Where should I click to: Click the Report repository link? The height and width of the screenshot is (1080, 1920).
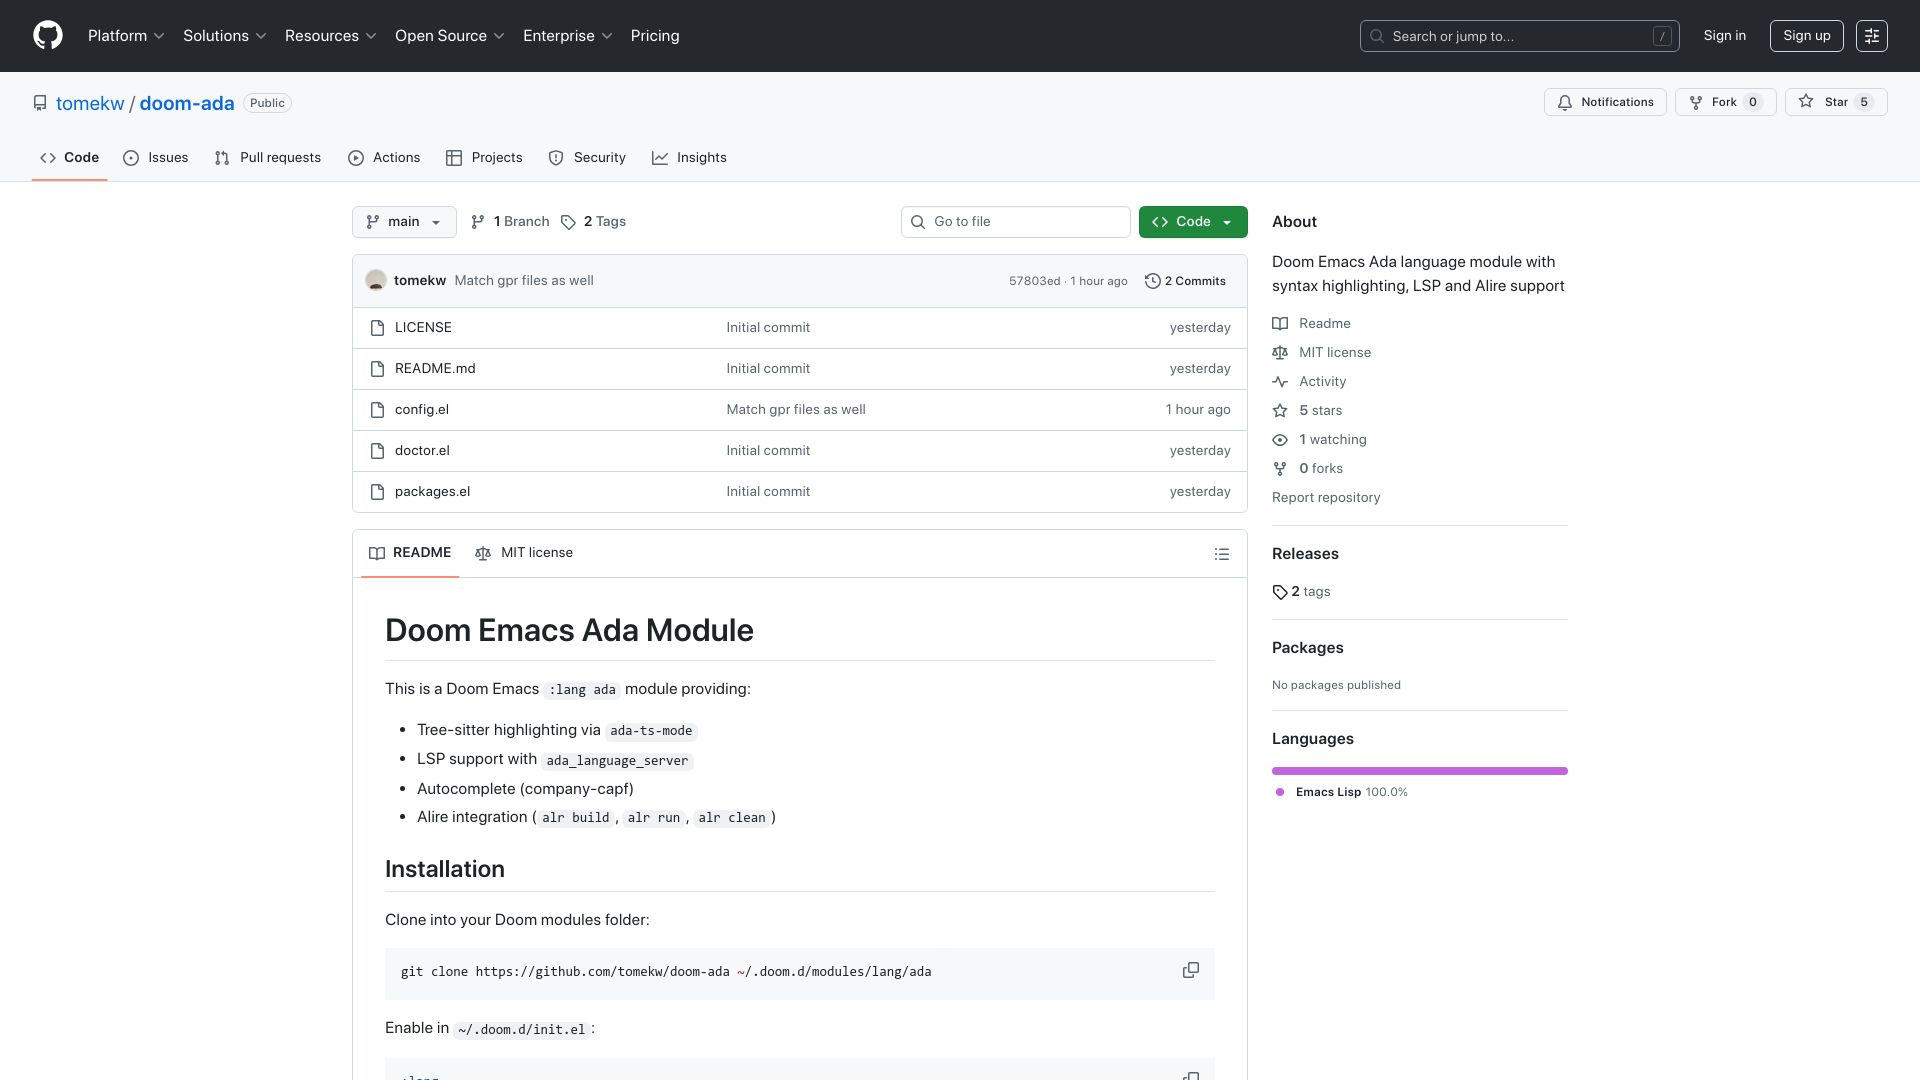[1326, 498]
